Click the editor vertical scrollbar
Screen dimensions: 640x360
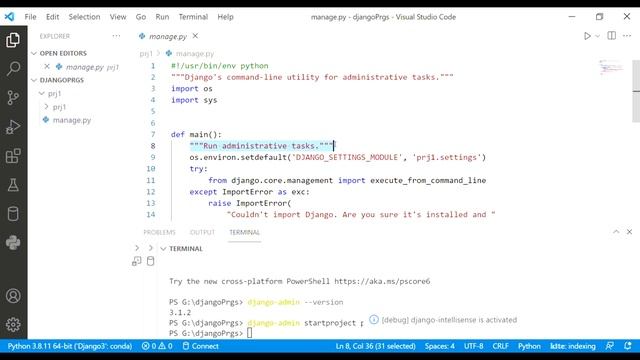tap(636, 91)
